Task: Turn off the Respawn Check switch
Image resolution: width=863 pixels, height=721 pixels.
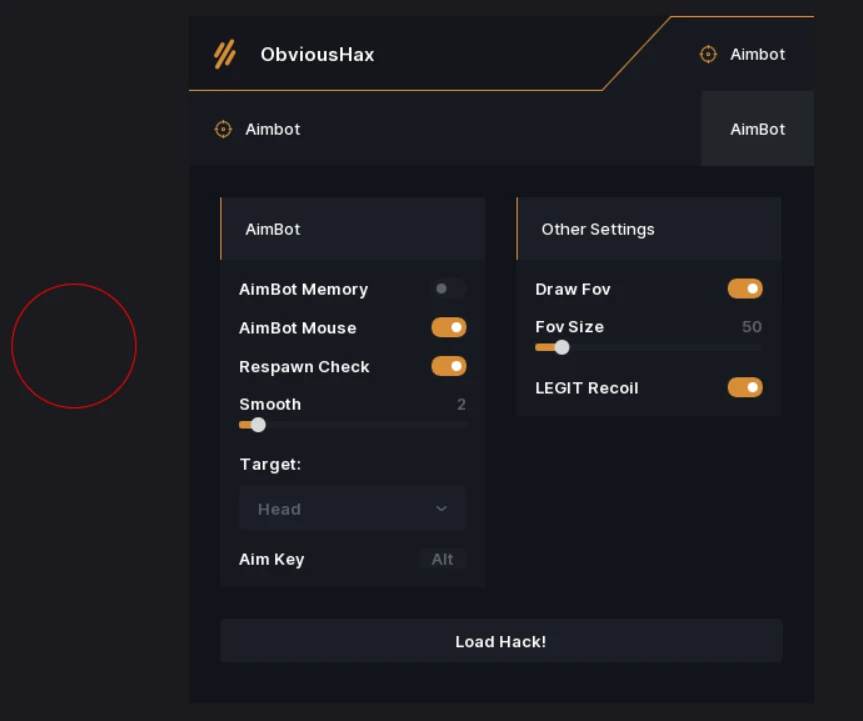Action: 449,366
